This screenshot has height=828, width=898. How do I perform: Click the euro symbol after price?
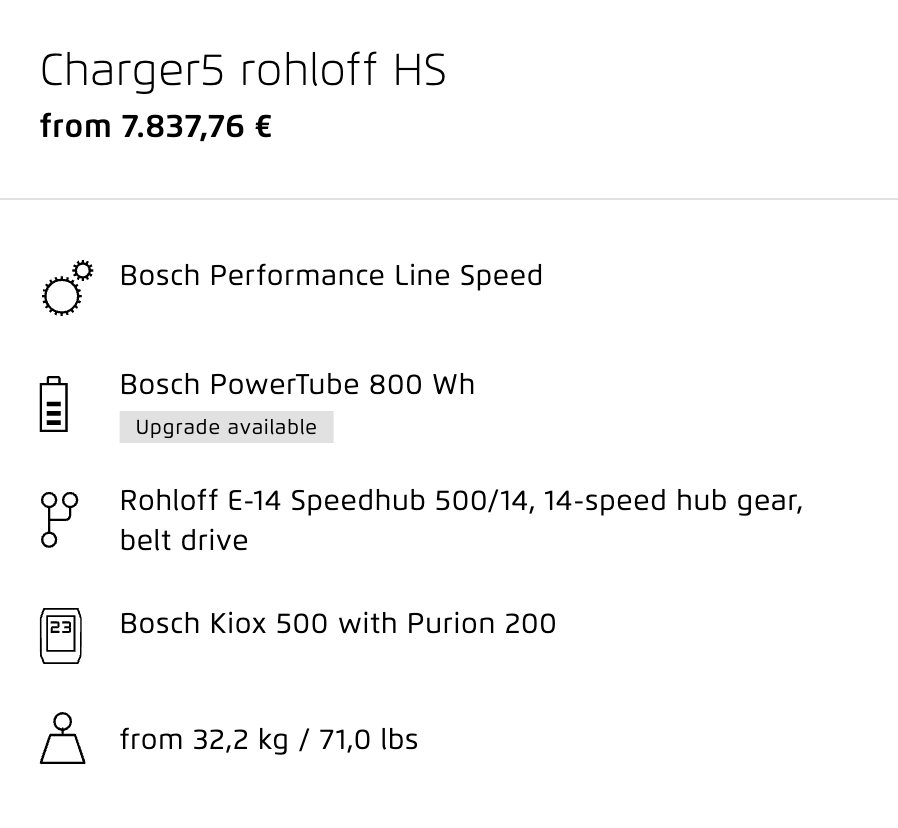pyautogui.click(x=263, y=126)
